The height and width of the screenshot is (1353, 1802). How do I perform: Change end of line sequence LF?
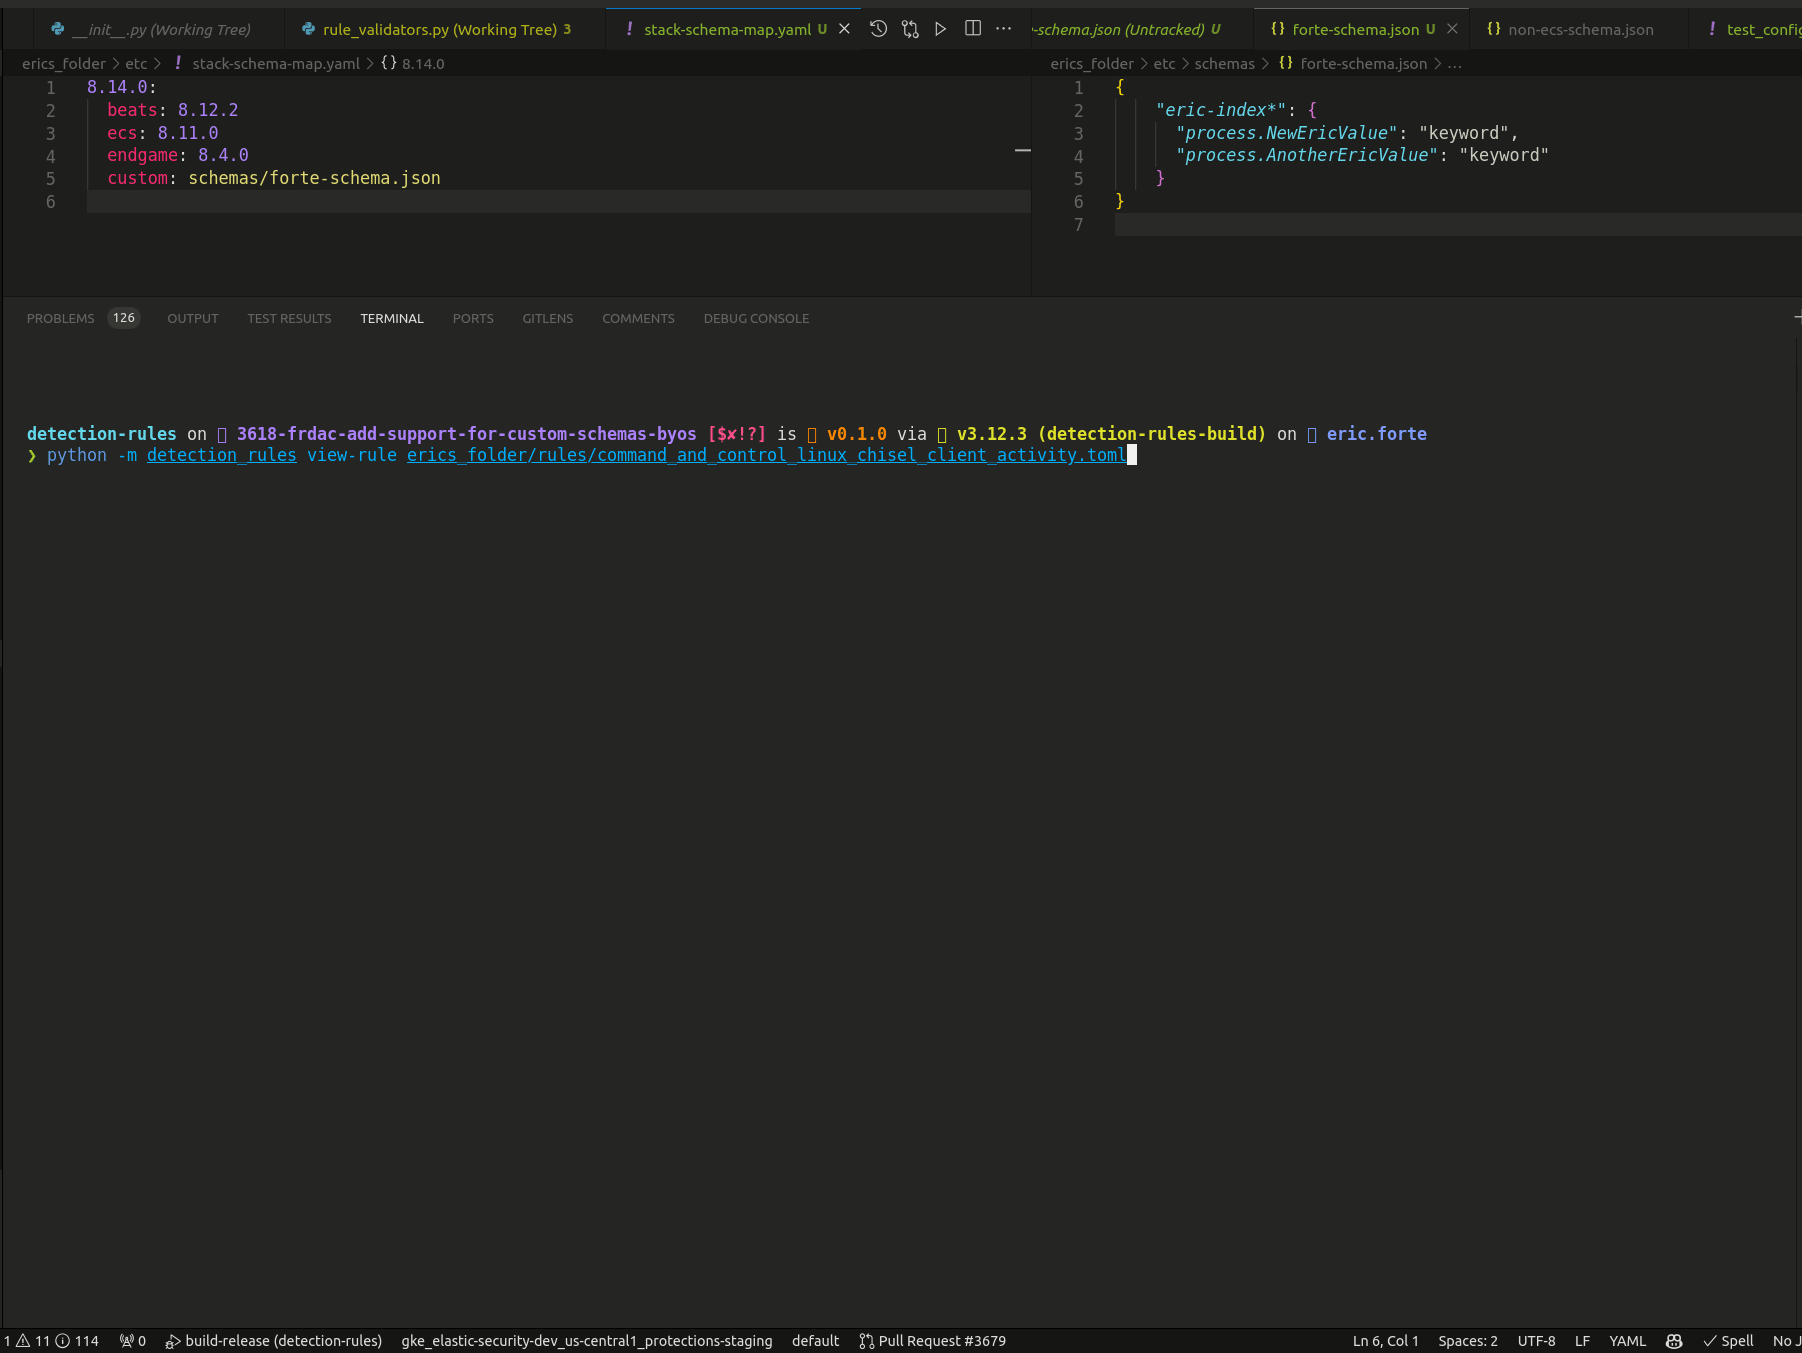[x=1582, y=1341]
